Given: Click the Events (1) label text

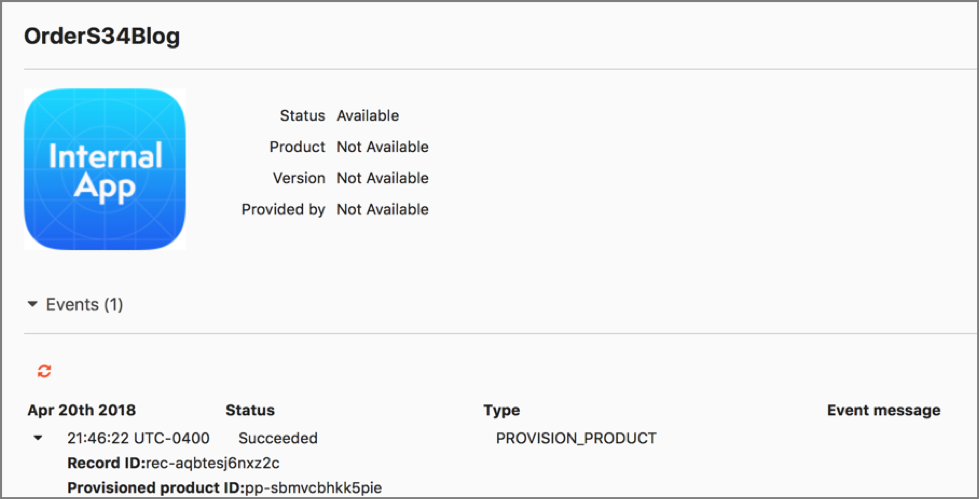Looking at the screenshot, I should coord(84,305).
